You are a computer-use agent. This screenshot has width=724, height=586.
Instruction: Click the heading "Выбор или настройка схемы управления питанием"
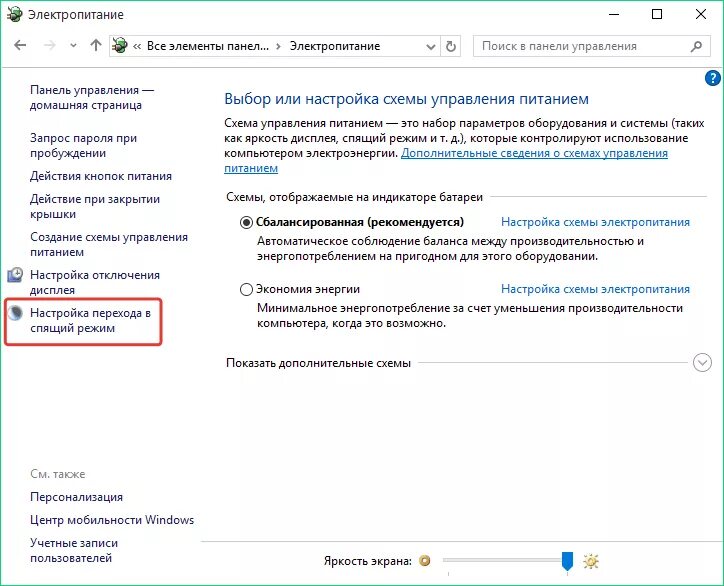[406, 99]
